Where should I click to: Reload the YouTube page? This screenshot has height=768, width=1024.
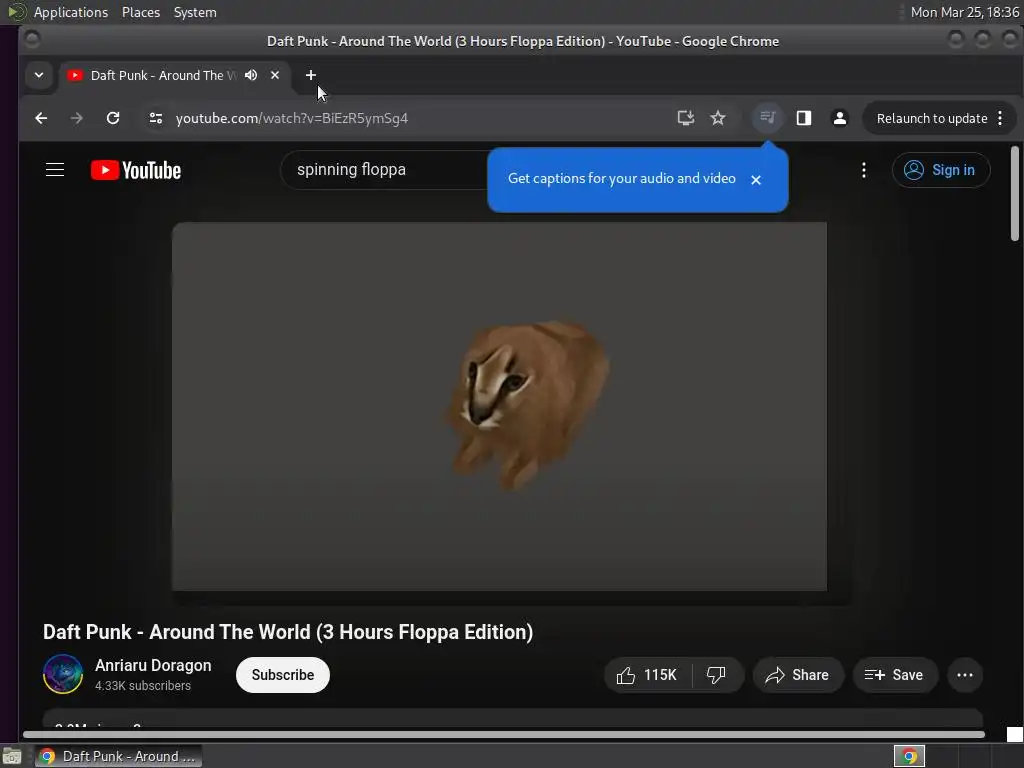(x=113, y=118)
